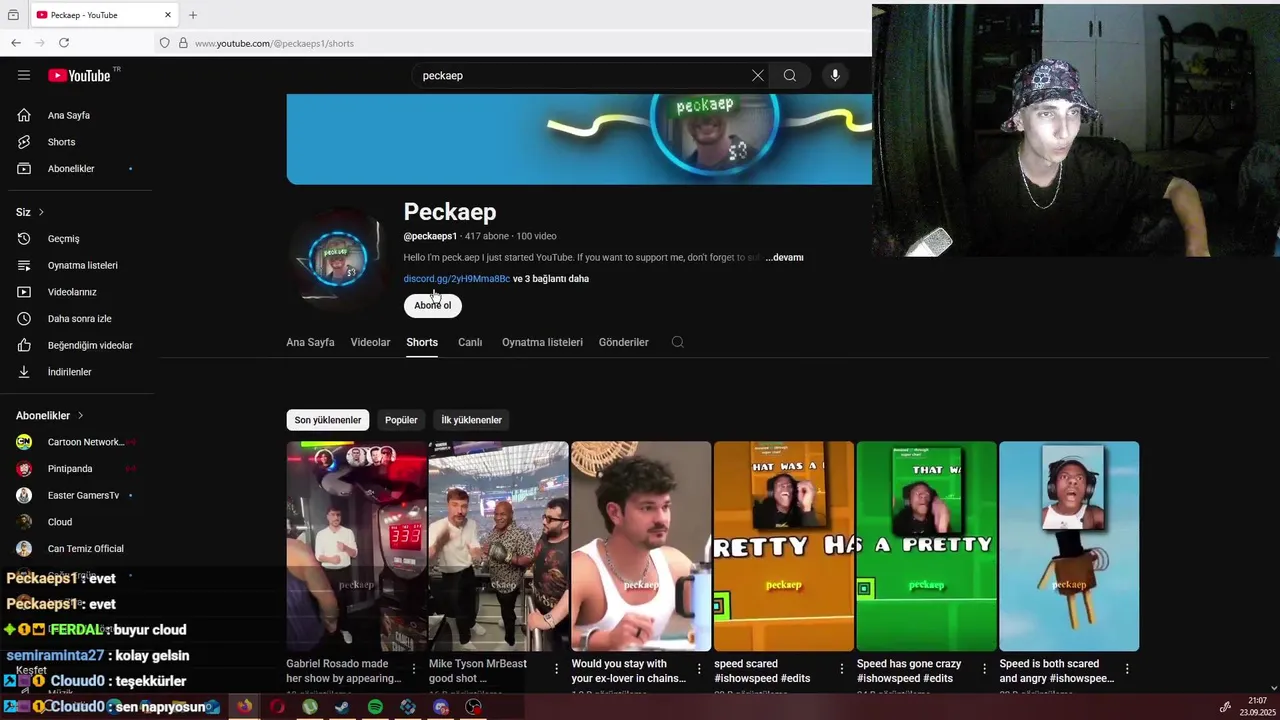Open 've 3 bağlantı daha' links

coord(551,279)
